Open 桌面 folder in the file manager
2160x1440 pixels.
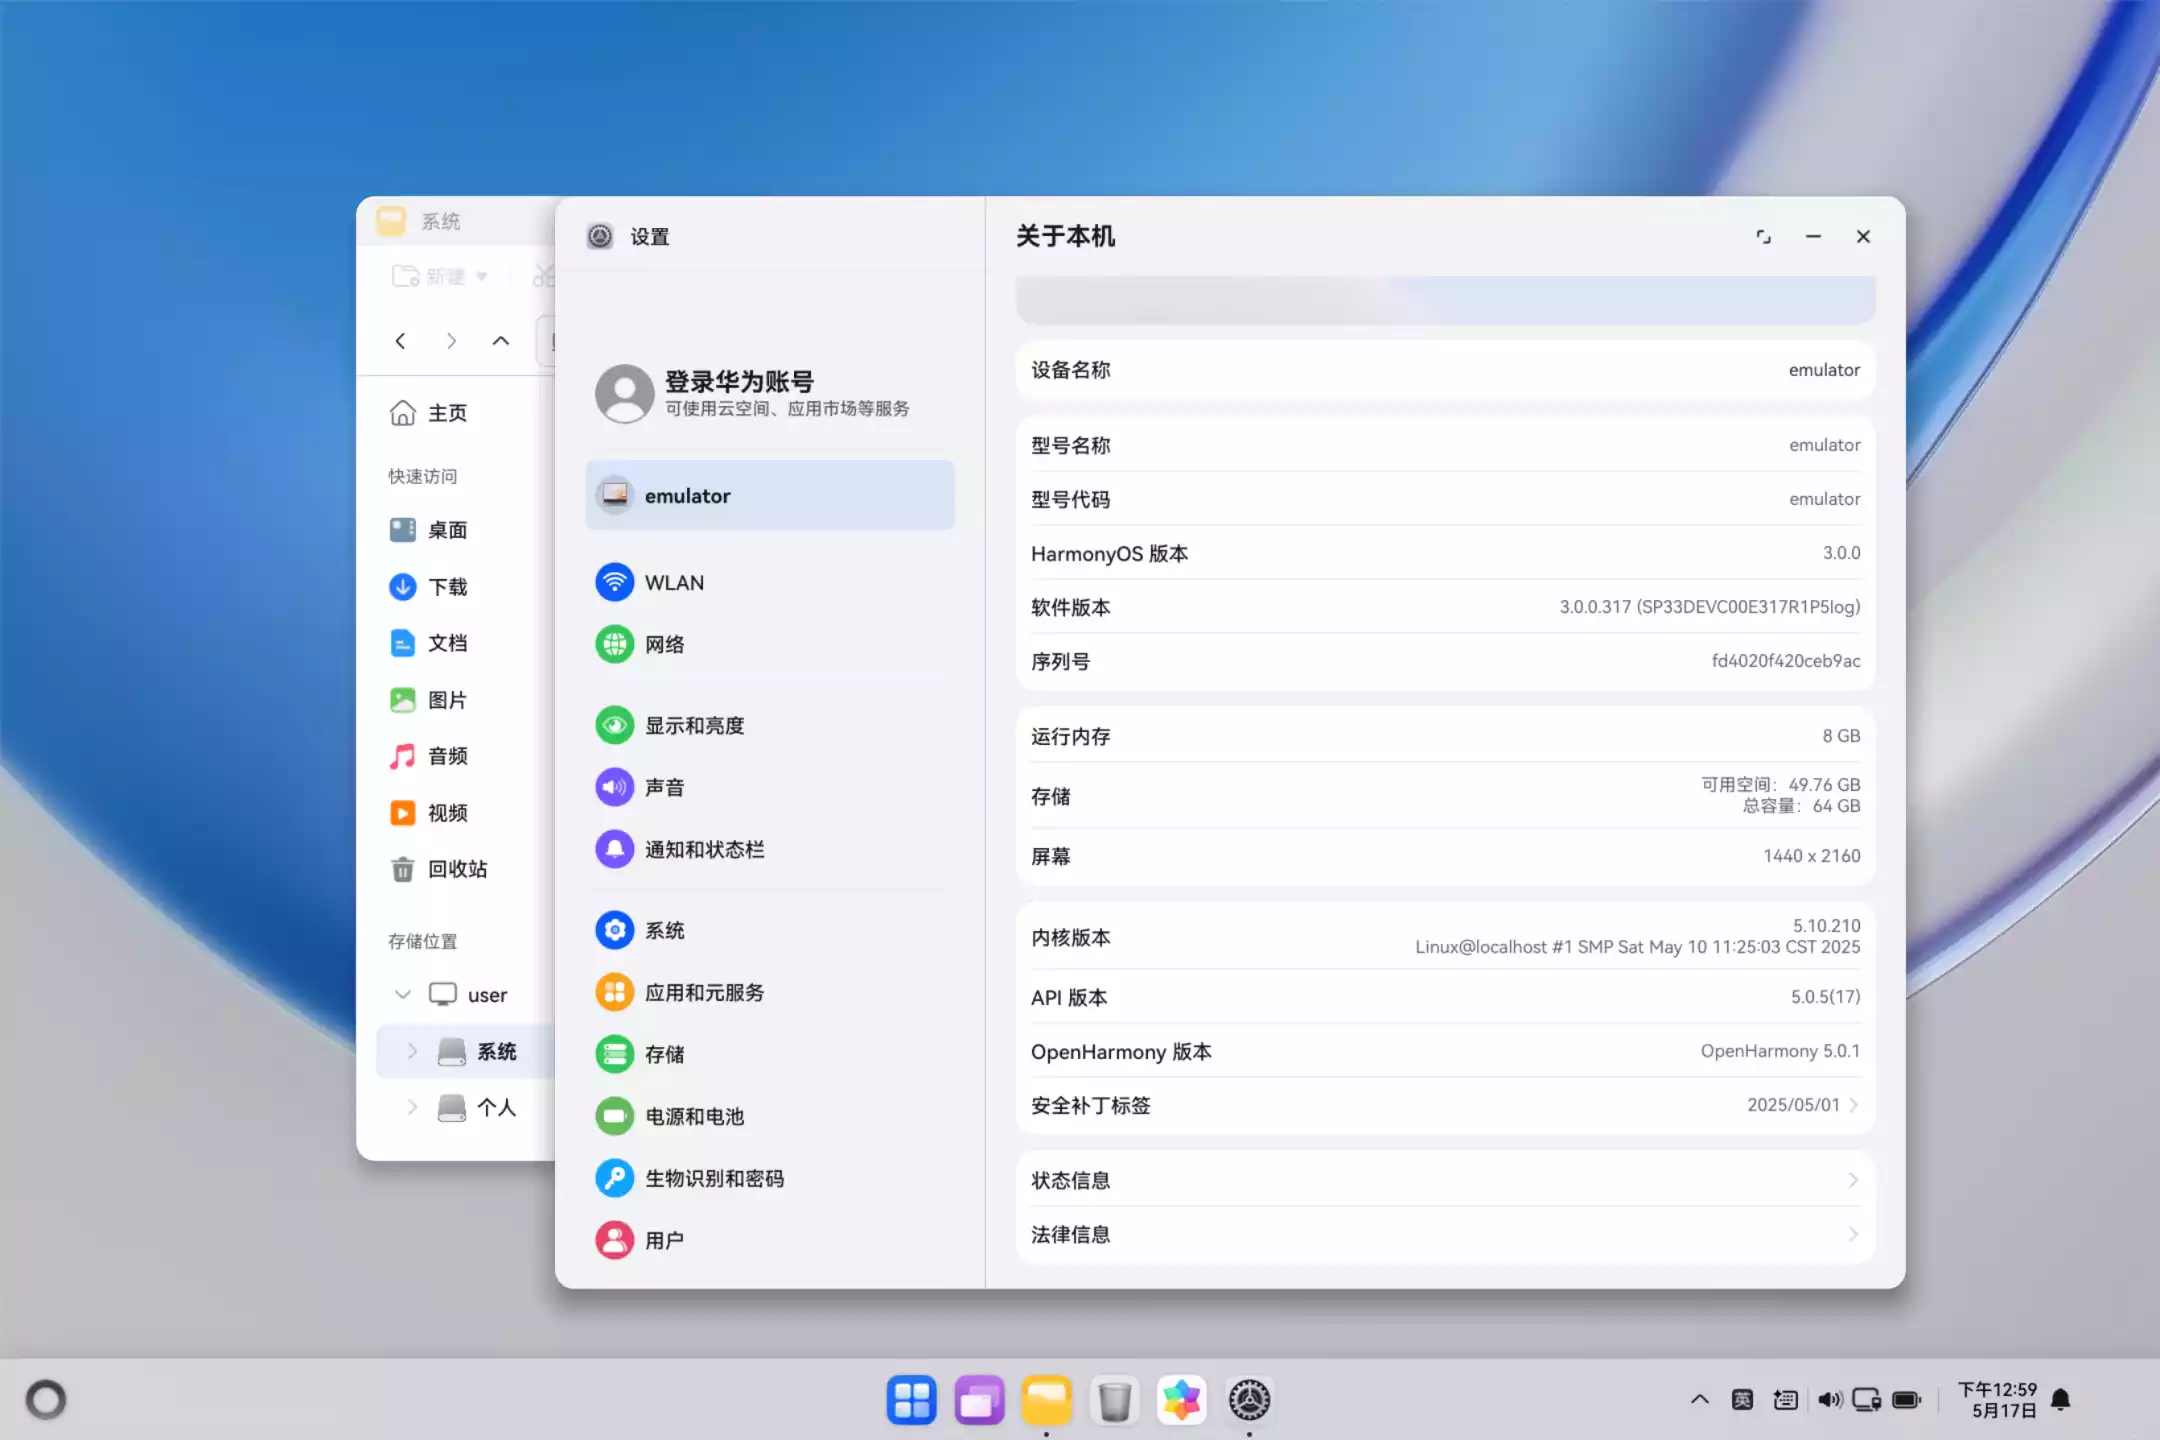click(x=428, y=530)
